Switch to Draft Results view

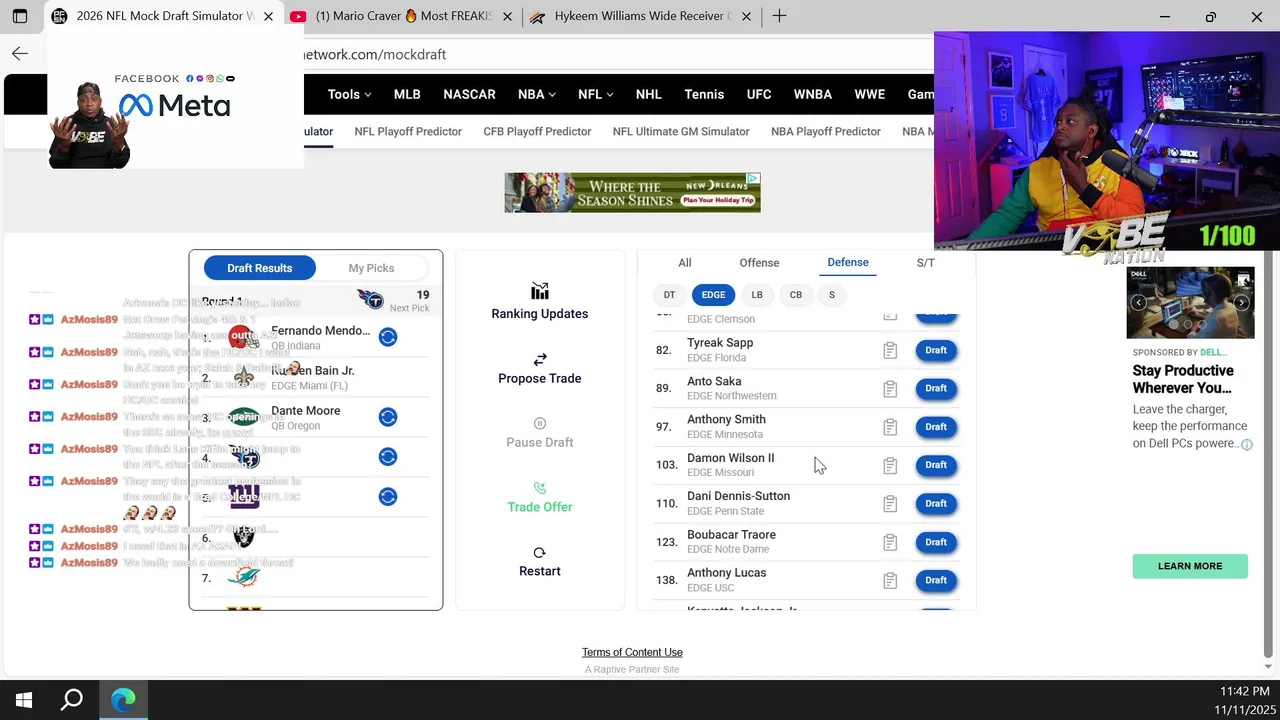260,268
